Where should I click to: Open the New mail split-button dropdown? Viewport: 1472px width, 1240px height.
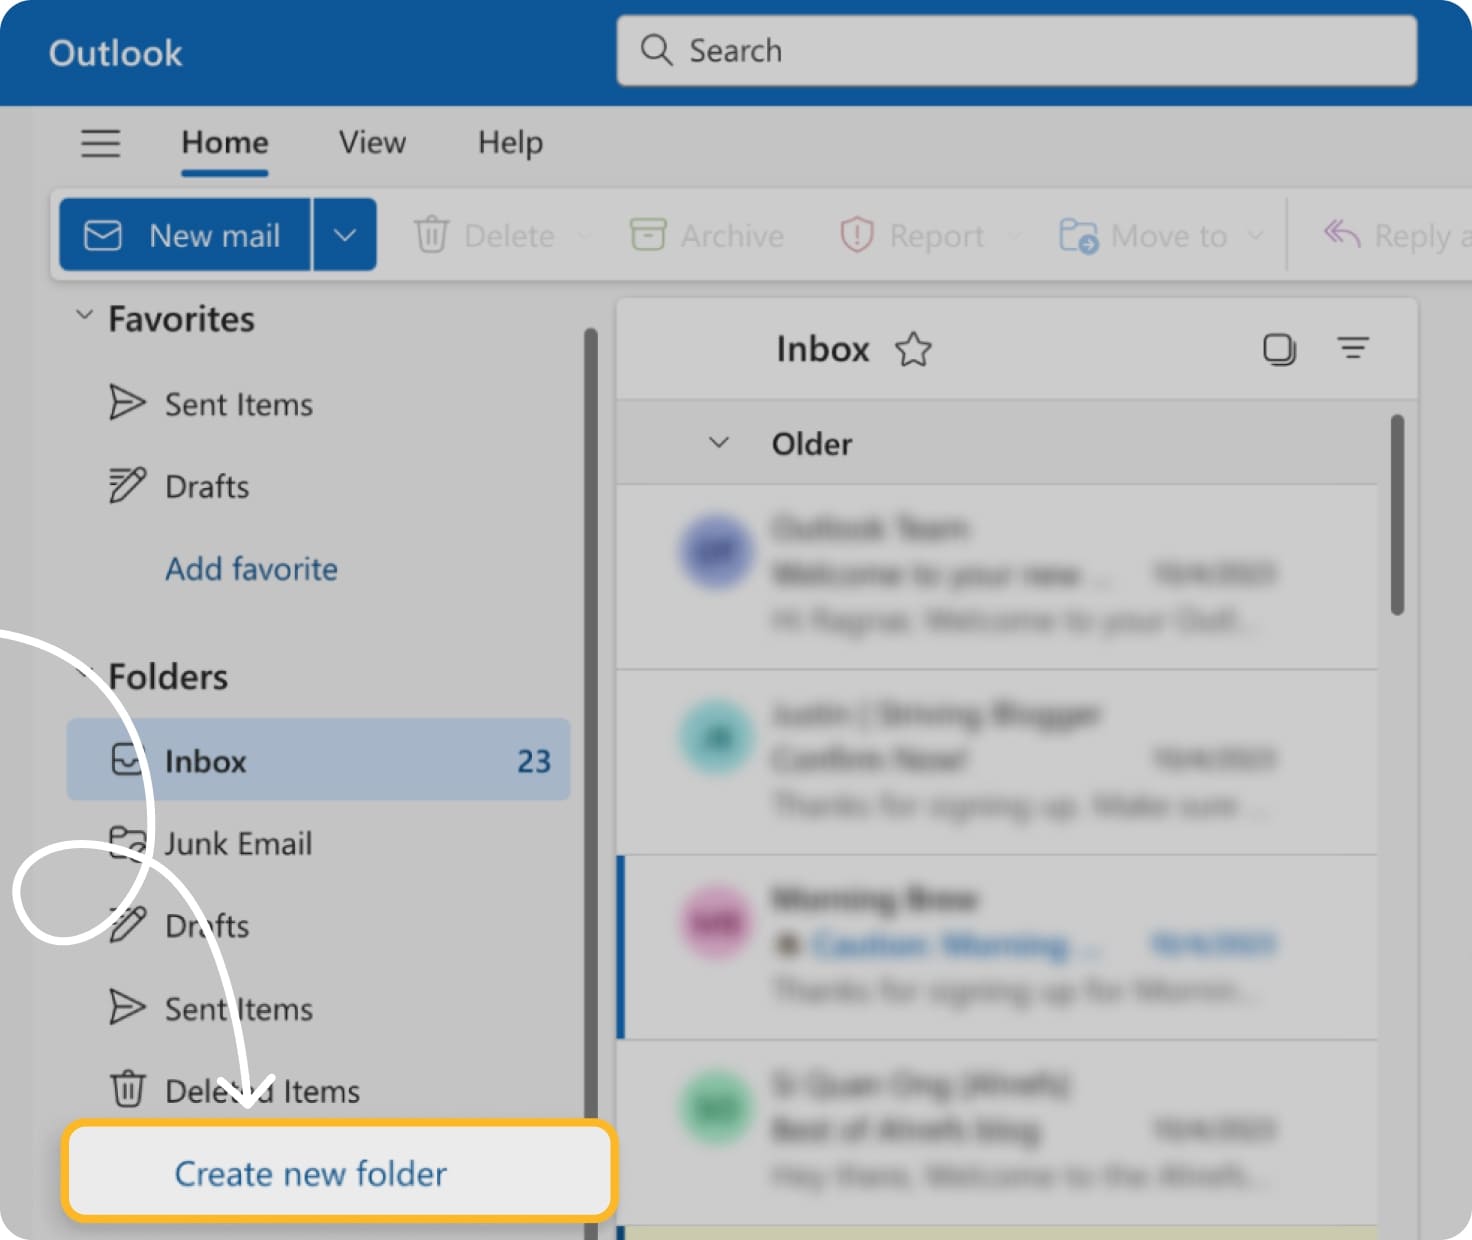[x=345, y=235]
